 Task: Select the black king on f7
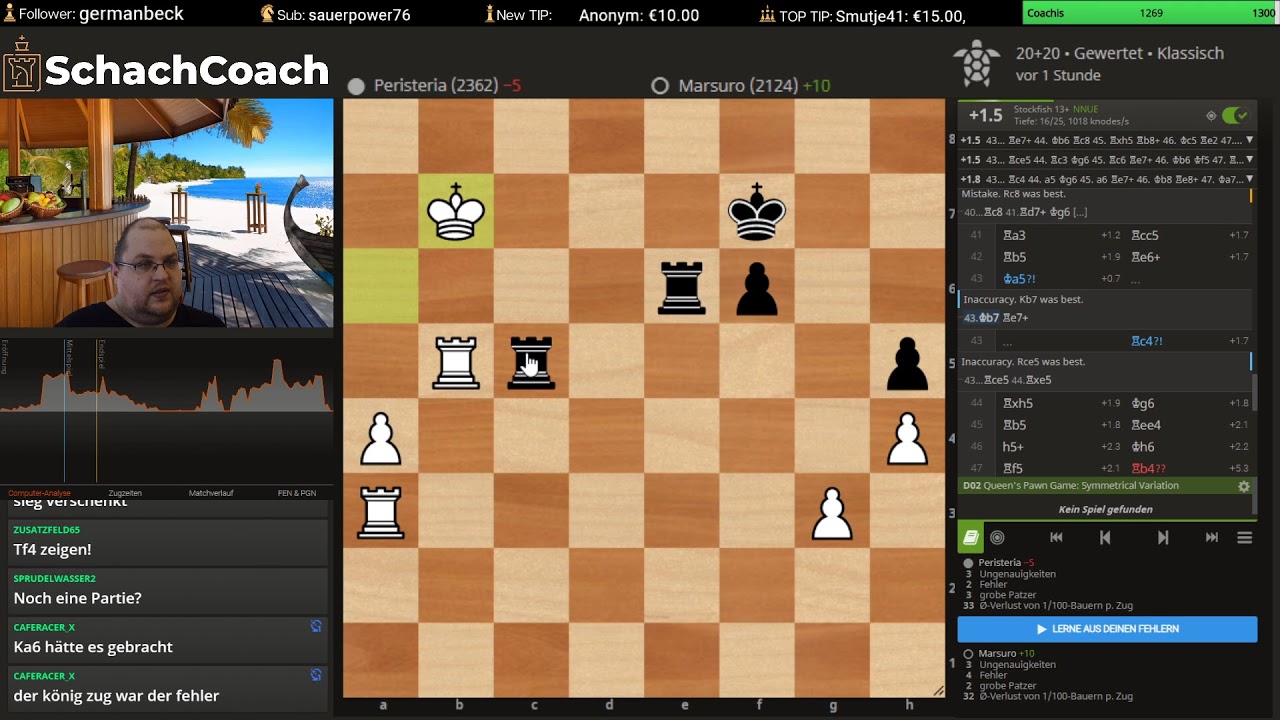coord(757,211)
